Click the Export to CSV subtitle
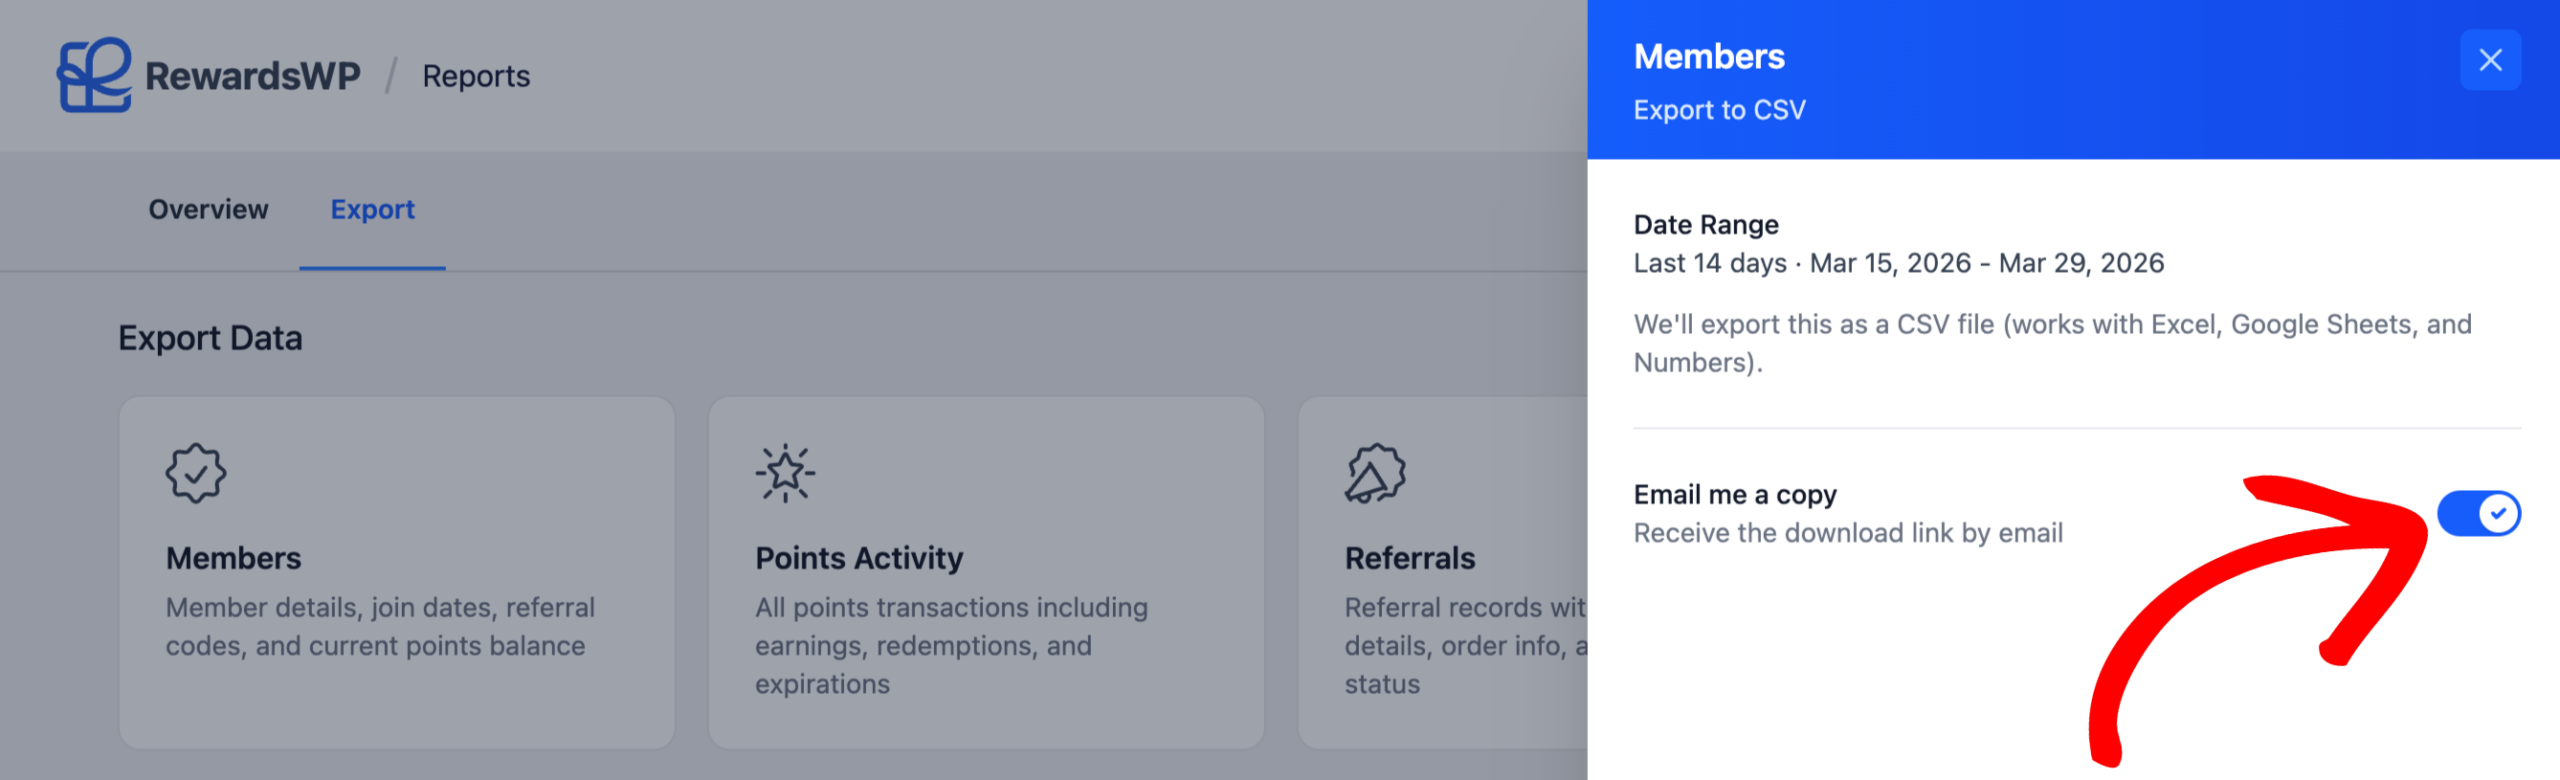This screenshot has width=2560, height=780. tap(1719, 110)
